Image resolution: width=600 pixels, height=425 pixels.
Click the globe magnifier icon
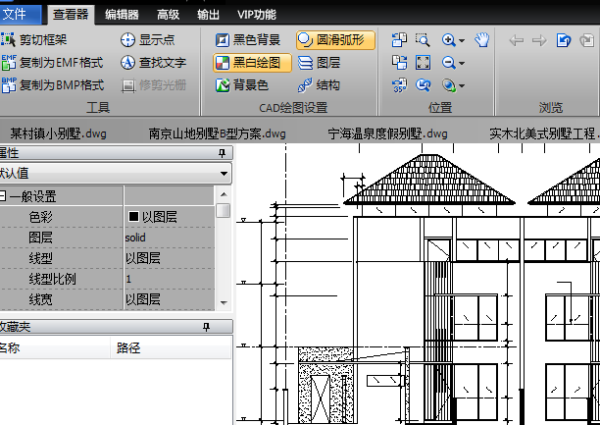[x=448, y=85]
